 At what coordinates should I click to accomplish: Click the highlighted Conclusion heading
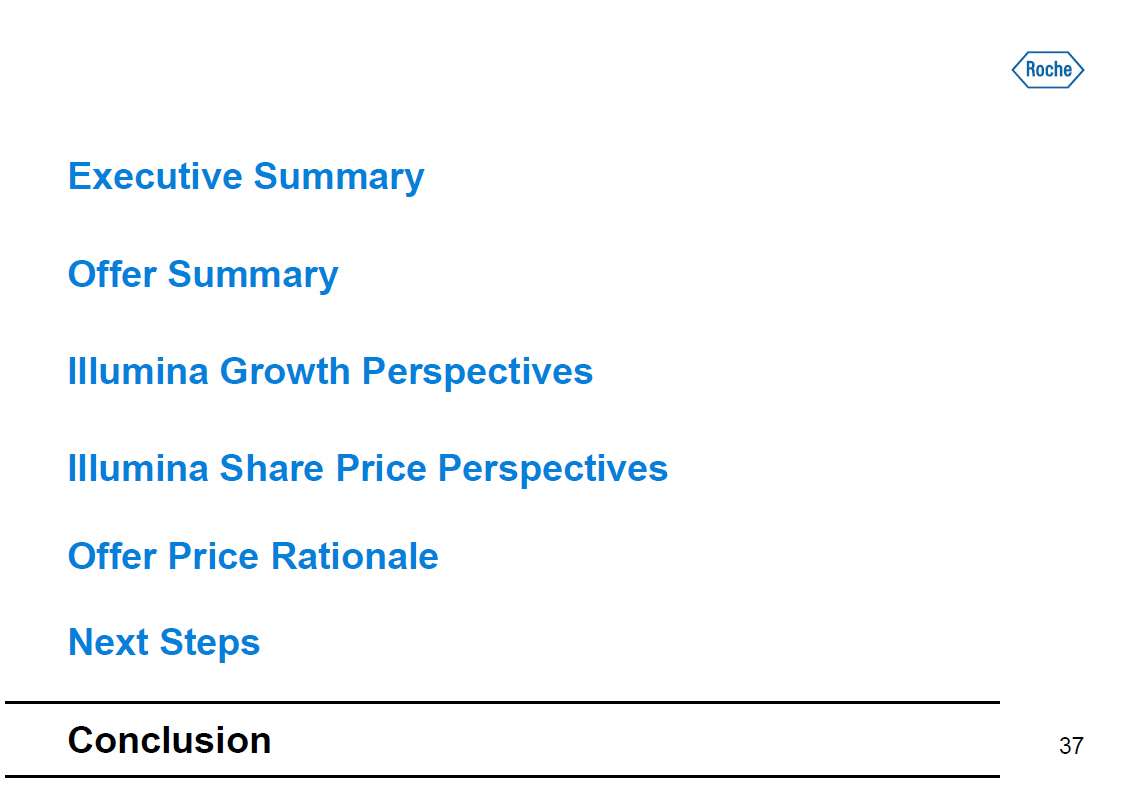click(x=169, y=741)
